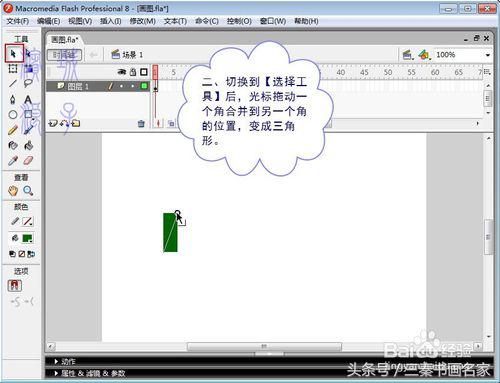Toggle visibility dot of 图层 1
The width and height of the screenshot is (500, 383).
pos(122,86)
